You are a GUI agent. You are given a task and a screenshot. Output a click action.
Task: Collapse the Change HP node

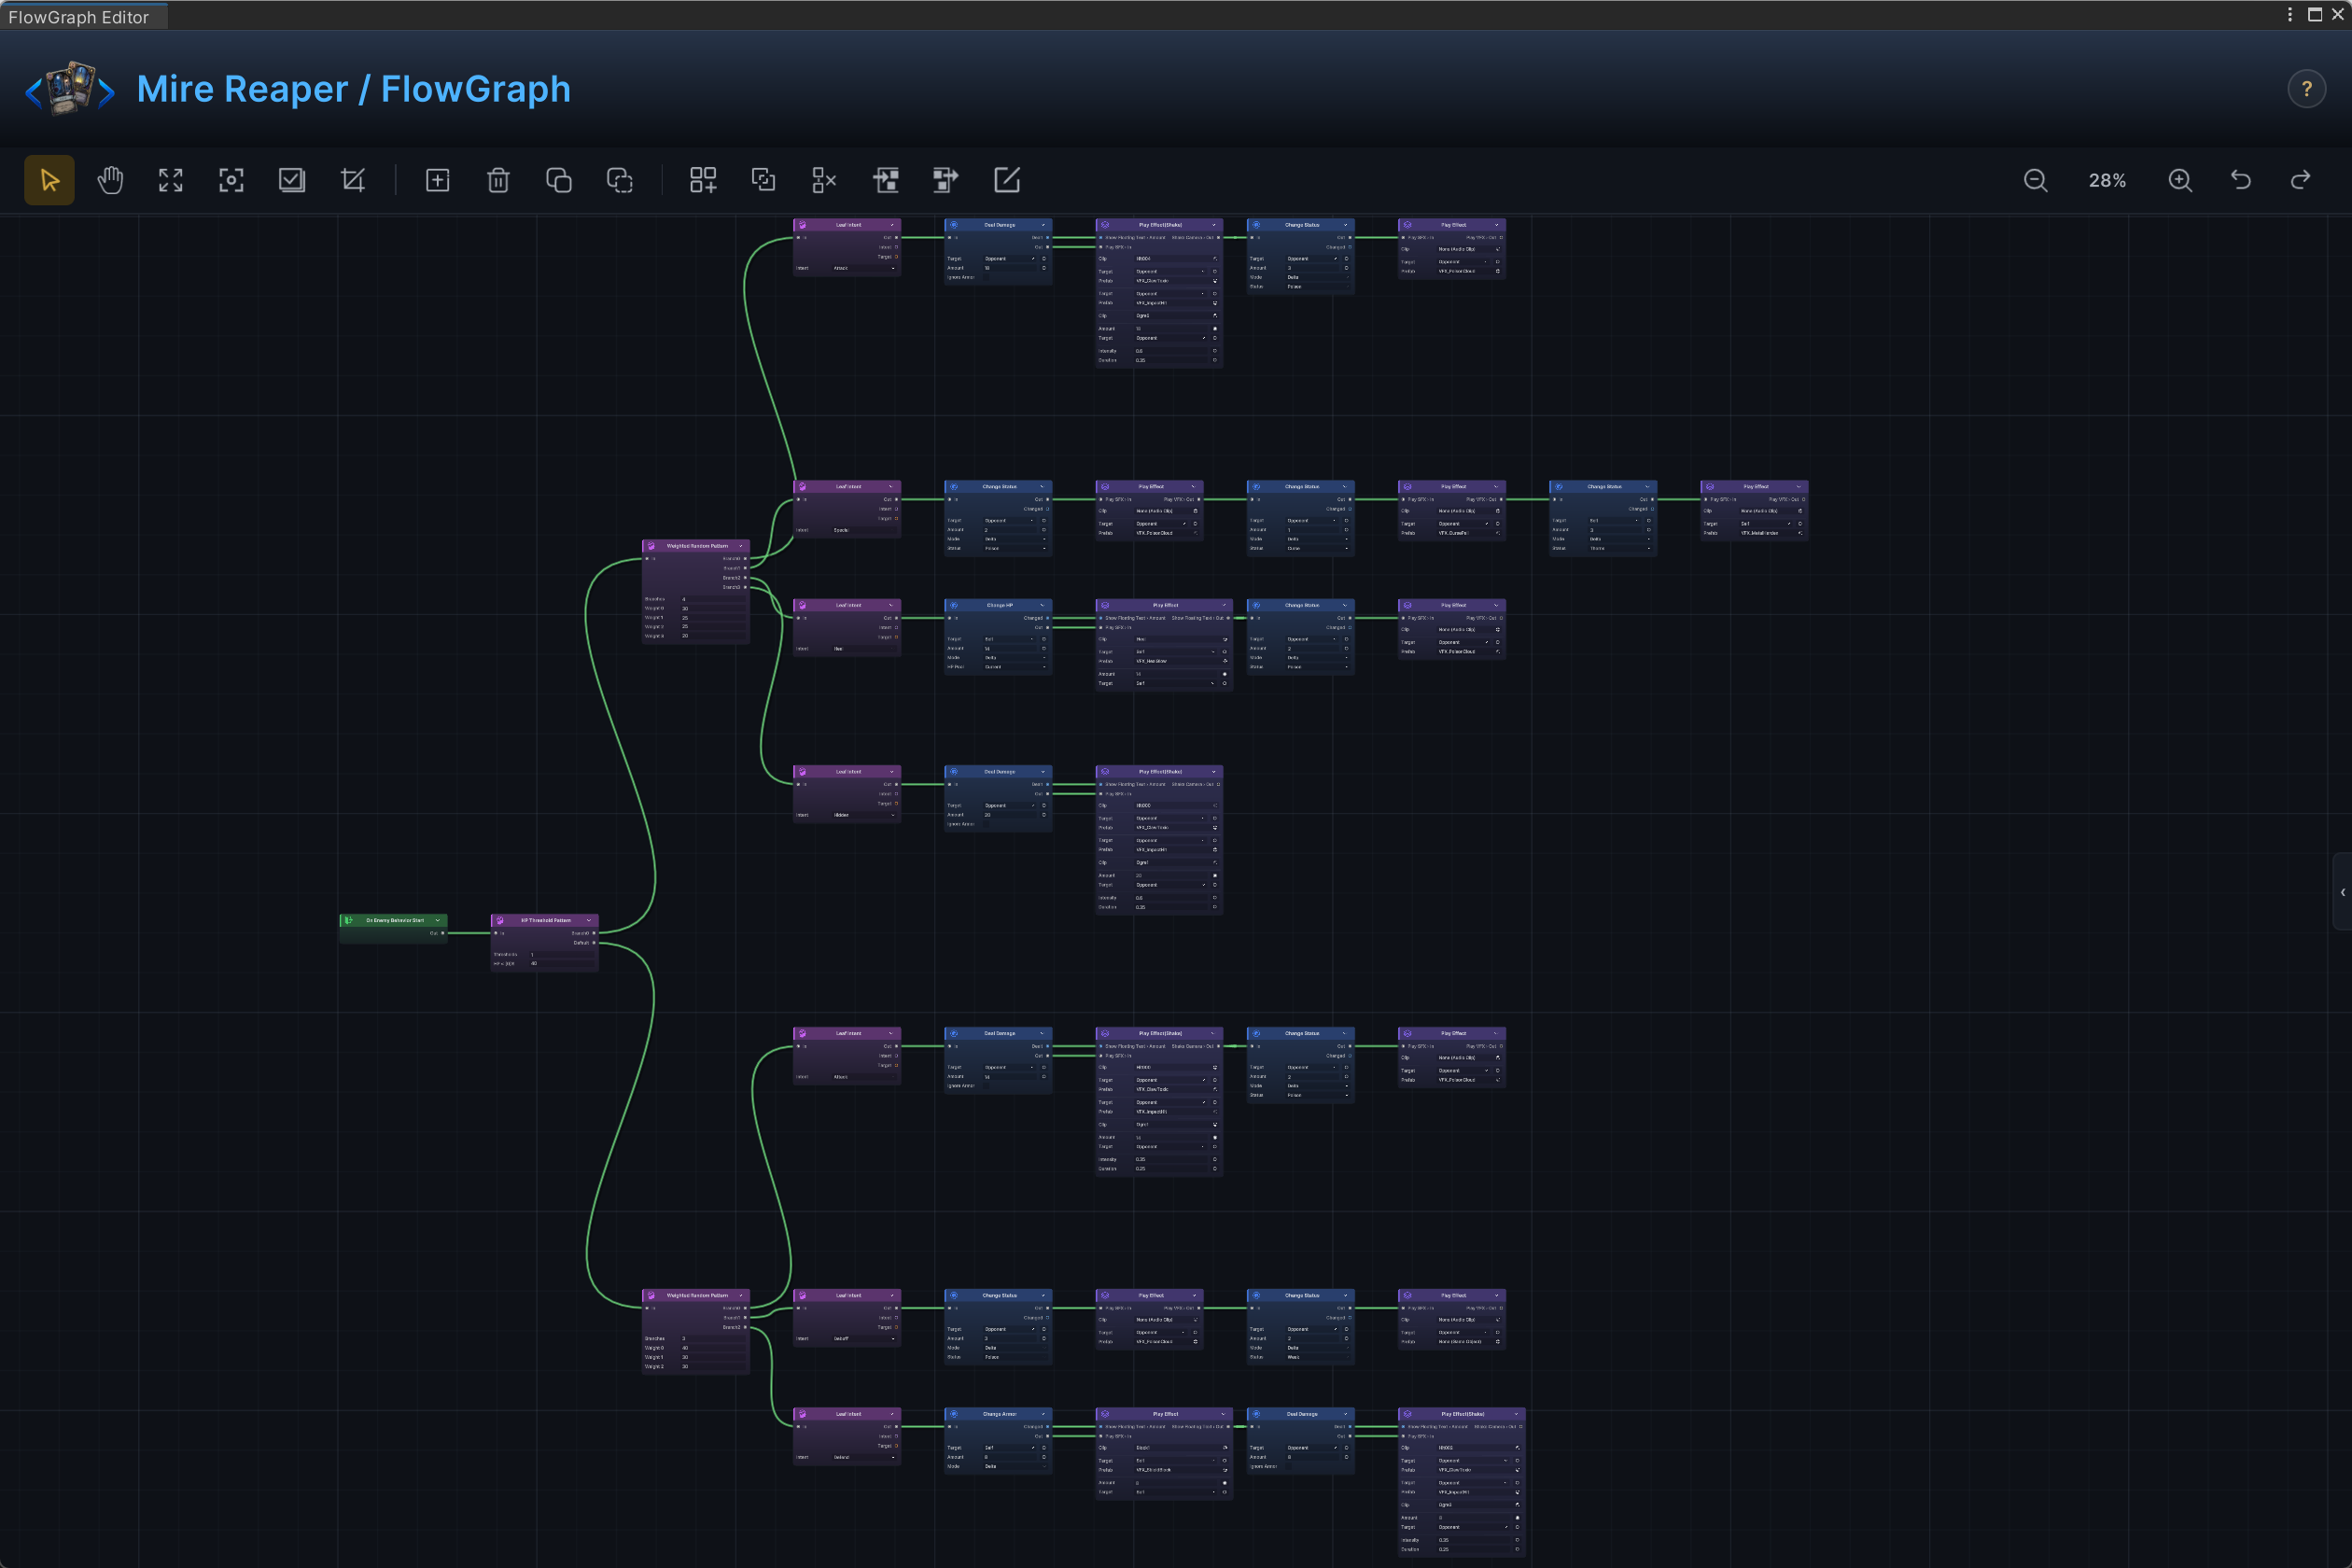tap(1042, 605)
